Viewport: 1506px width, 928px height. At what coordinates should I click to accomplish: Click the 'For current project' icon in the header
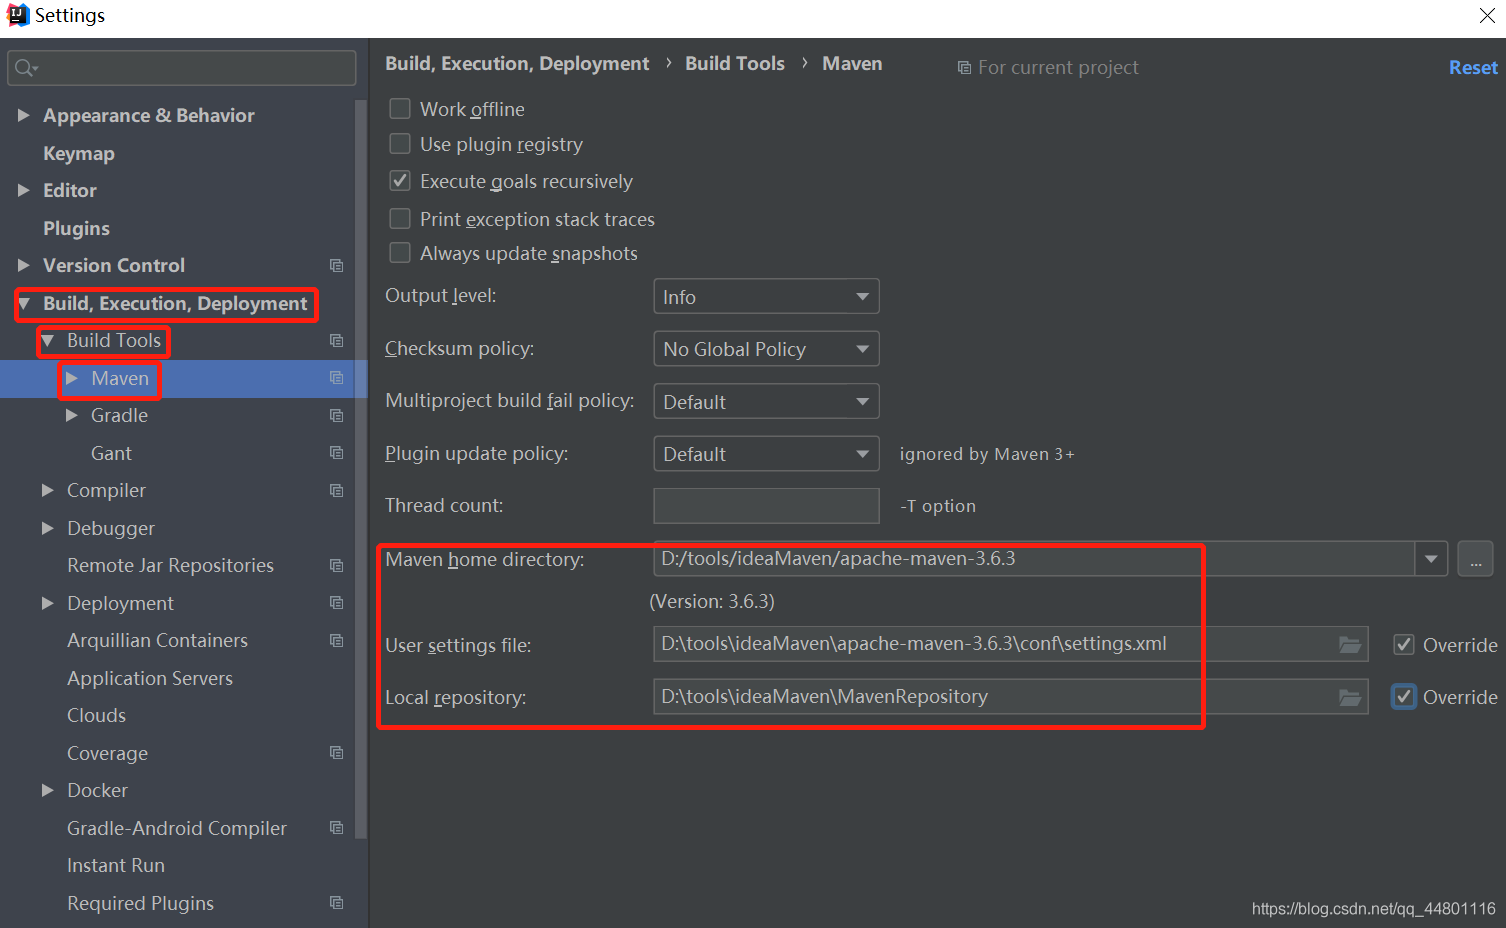click(x=964, y=68)
